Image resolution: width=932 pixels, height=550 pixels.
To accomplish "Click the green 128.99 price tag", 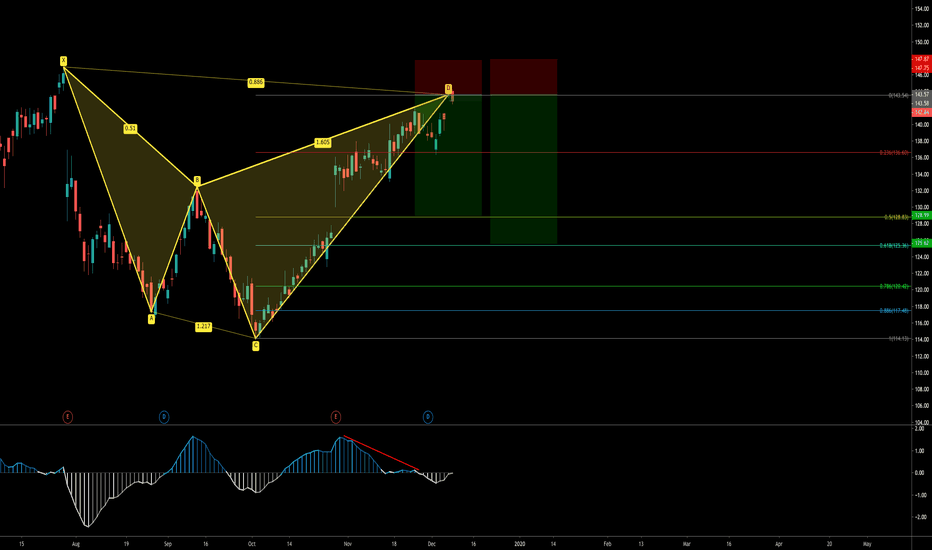I will [921, 215].
